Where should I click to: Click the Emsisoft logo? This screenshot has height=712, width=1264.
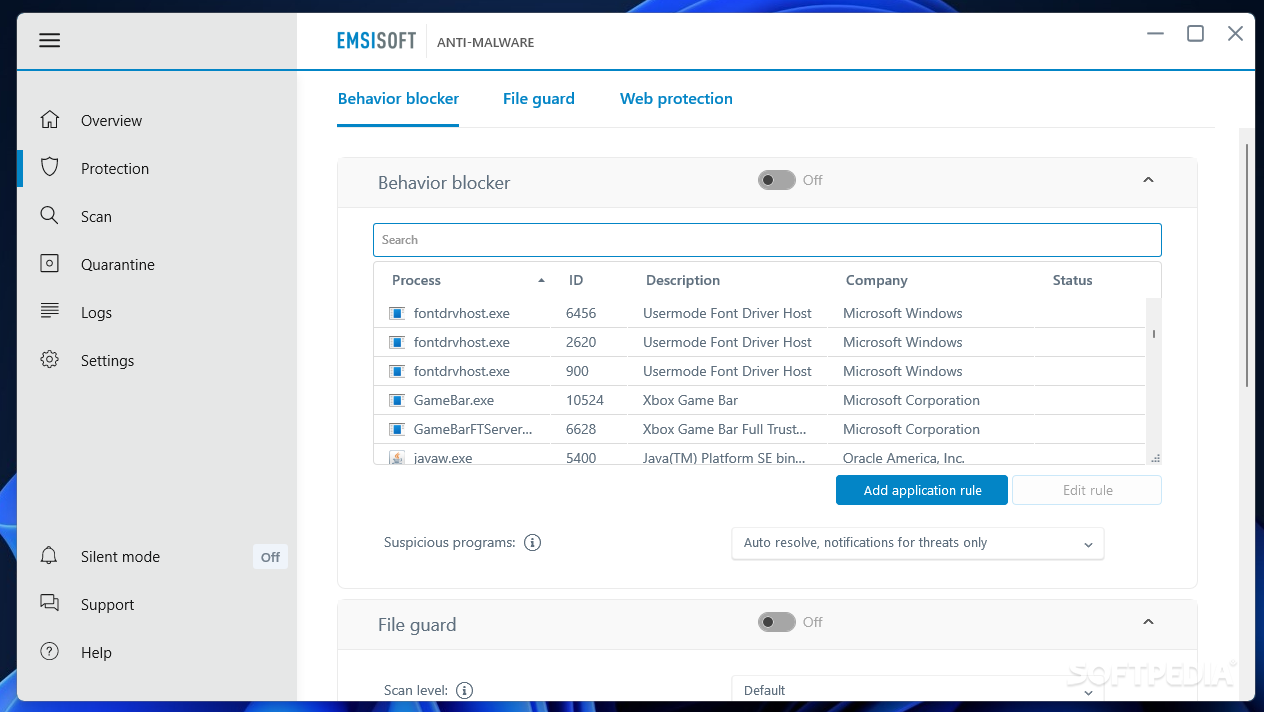376,41
